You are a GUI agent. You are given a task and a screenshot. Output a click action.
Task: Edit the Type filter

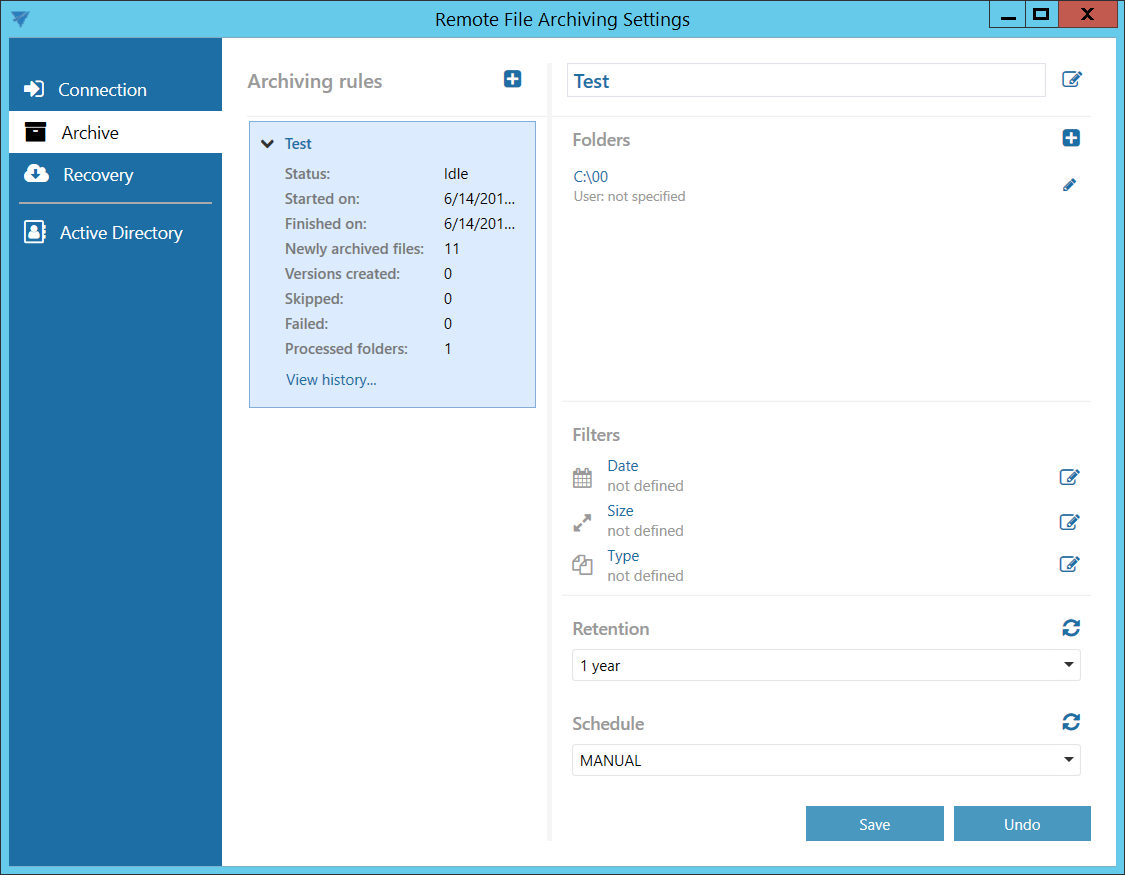(x=1069, y=564)
